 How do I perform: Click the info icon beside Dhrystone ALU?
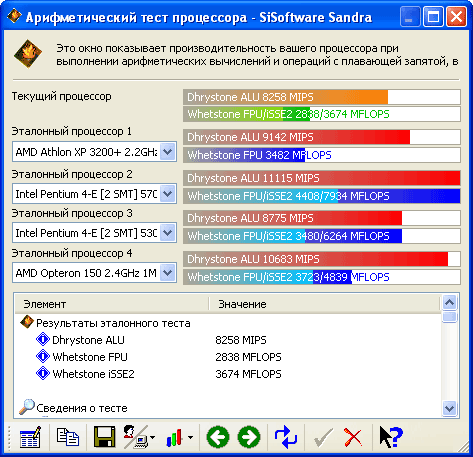click(x=43, y=339)
